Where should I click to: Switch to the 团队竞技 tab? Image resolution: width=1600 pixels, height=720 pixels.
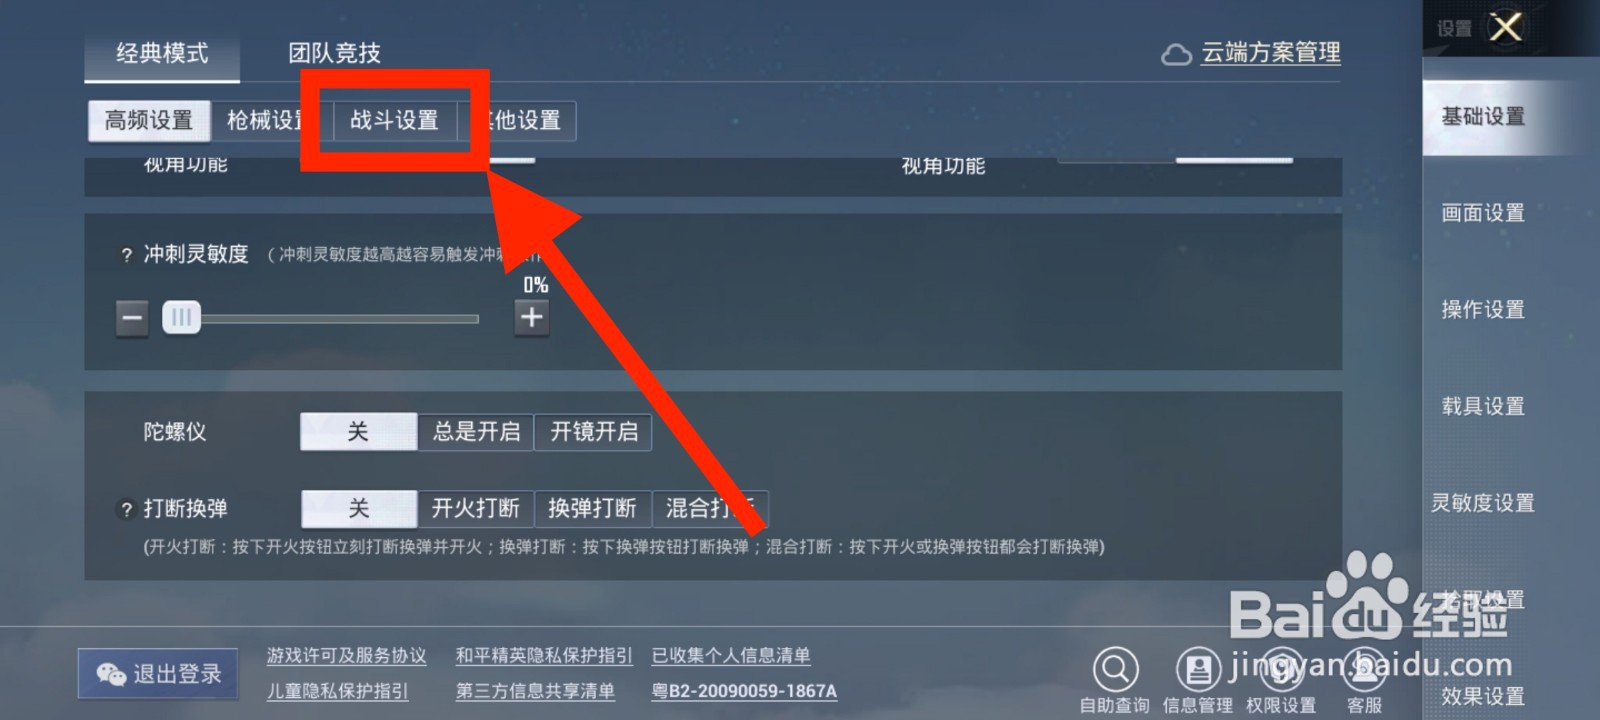tap(334, 53)
